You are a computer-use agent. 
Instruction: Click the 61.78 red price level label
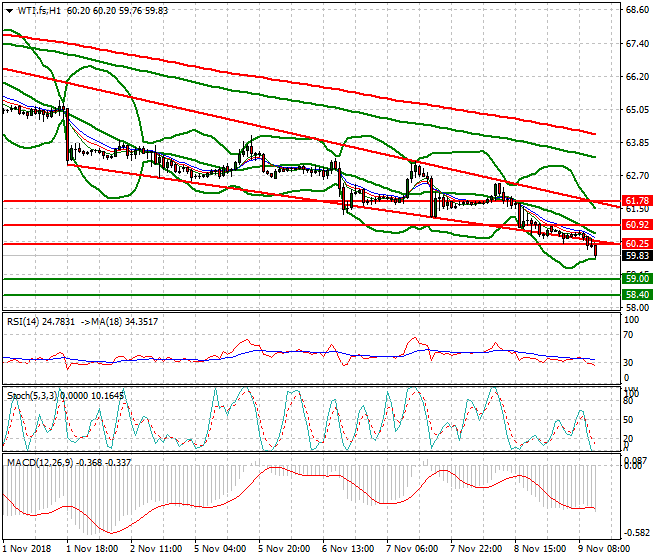637,201
